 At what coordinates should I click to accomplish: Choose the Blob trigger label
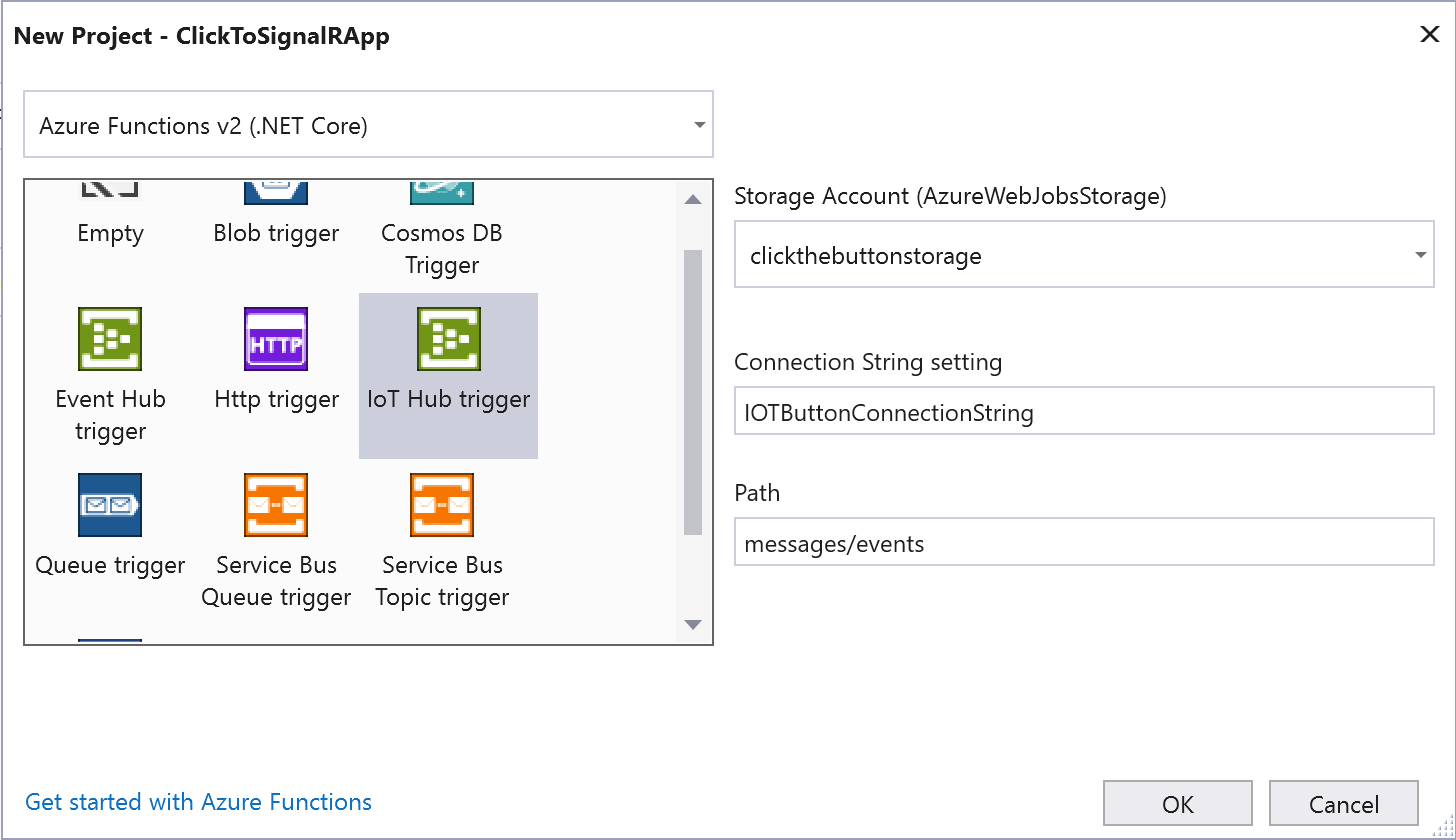[276, 233]
